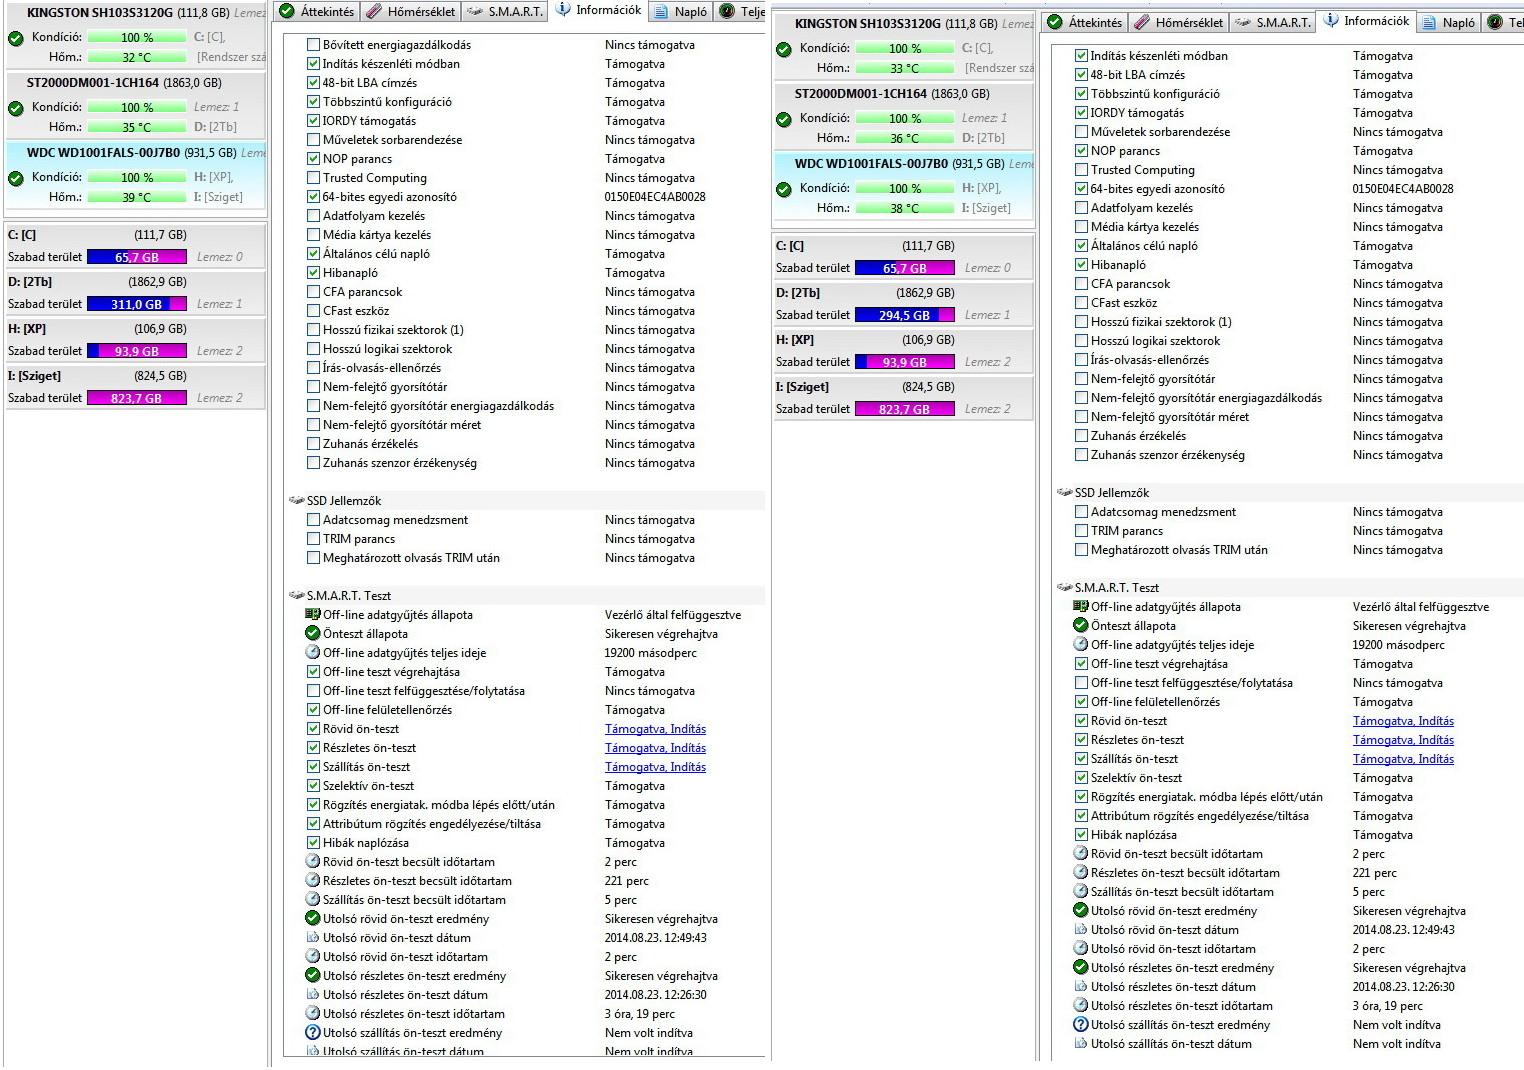Click the Utolsó részletes ön-teszt eredmény check icon, right window

coord(1081,967)
